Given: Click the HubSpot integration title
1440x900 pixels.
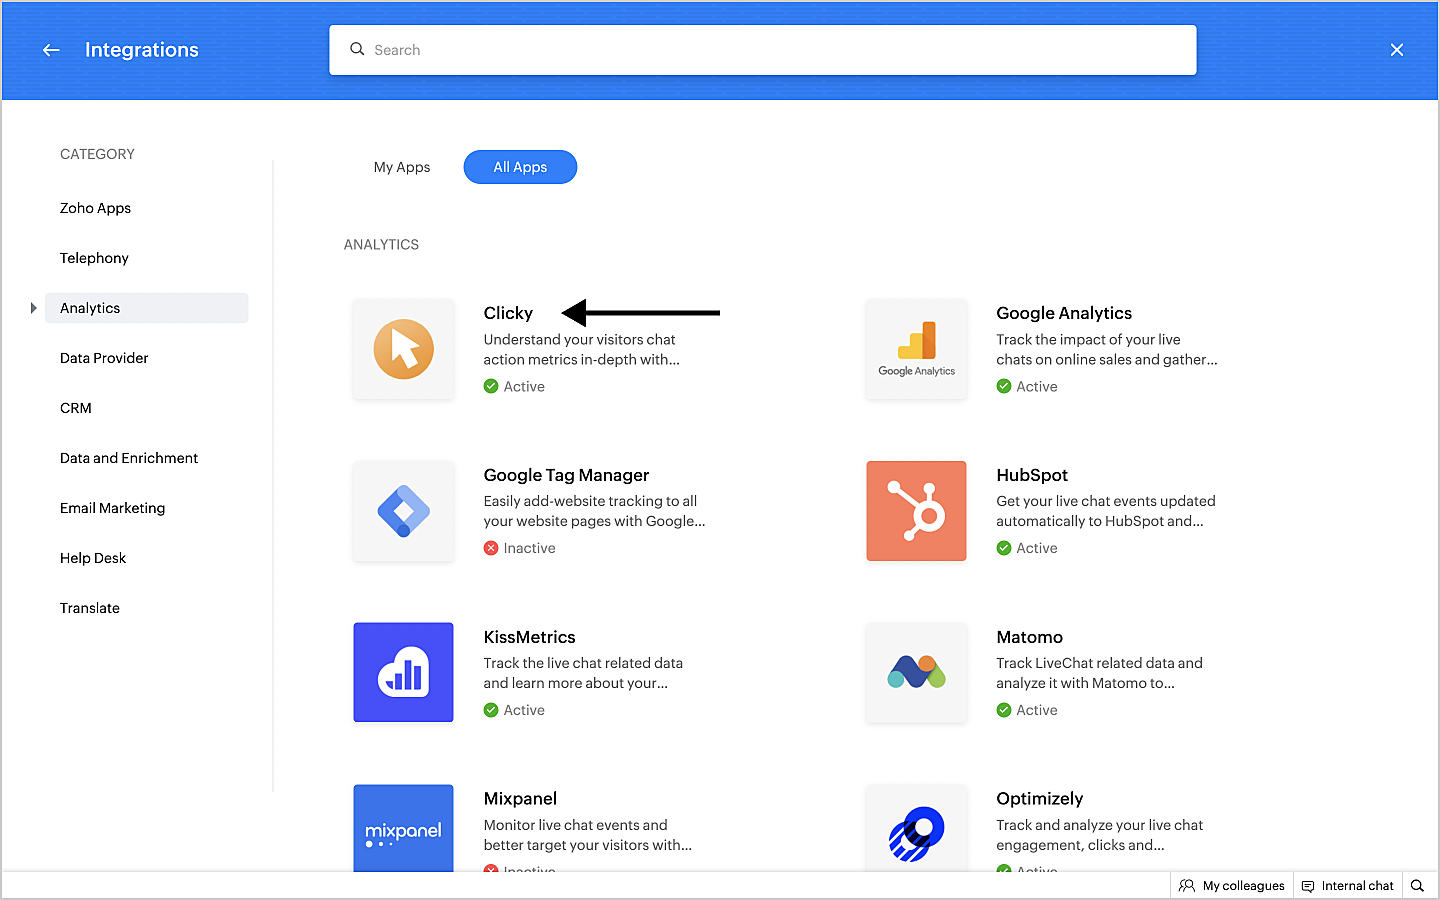Looking at the screenshot, I should (1032, 475).
